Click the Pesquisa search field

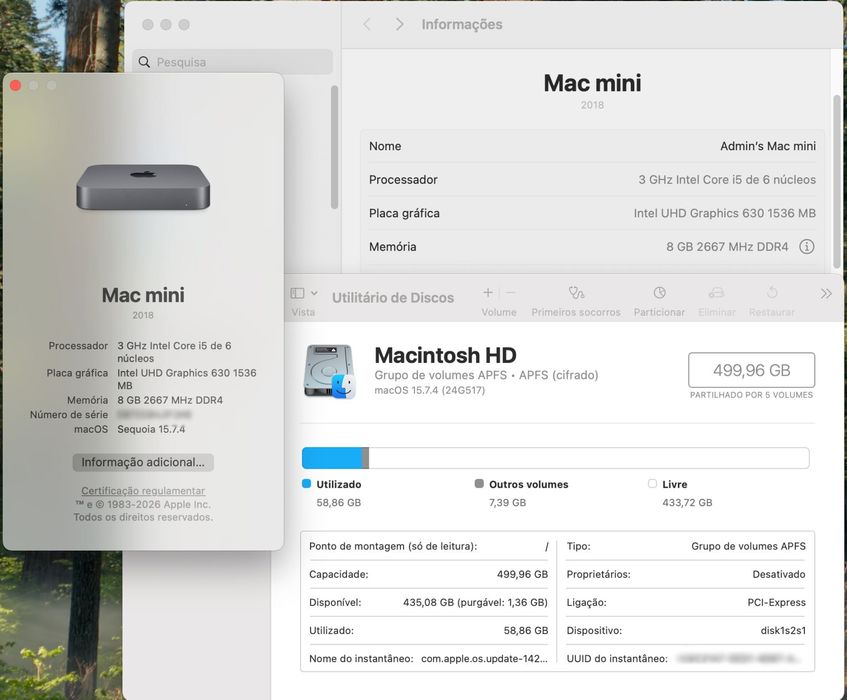click(232, 62)
